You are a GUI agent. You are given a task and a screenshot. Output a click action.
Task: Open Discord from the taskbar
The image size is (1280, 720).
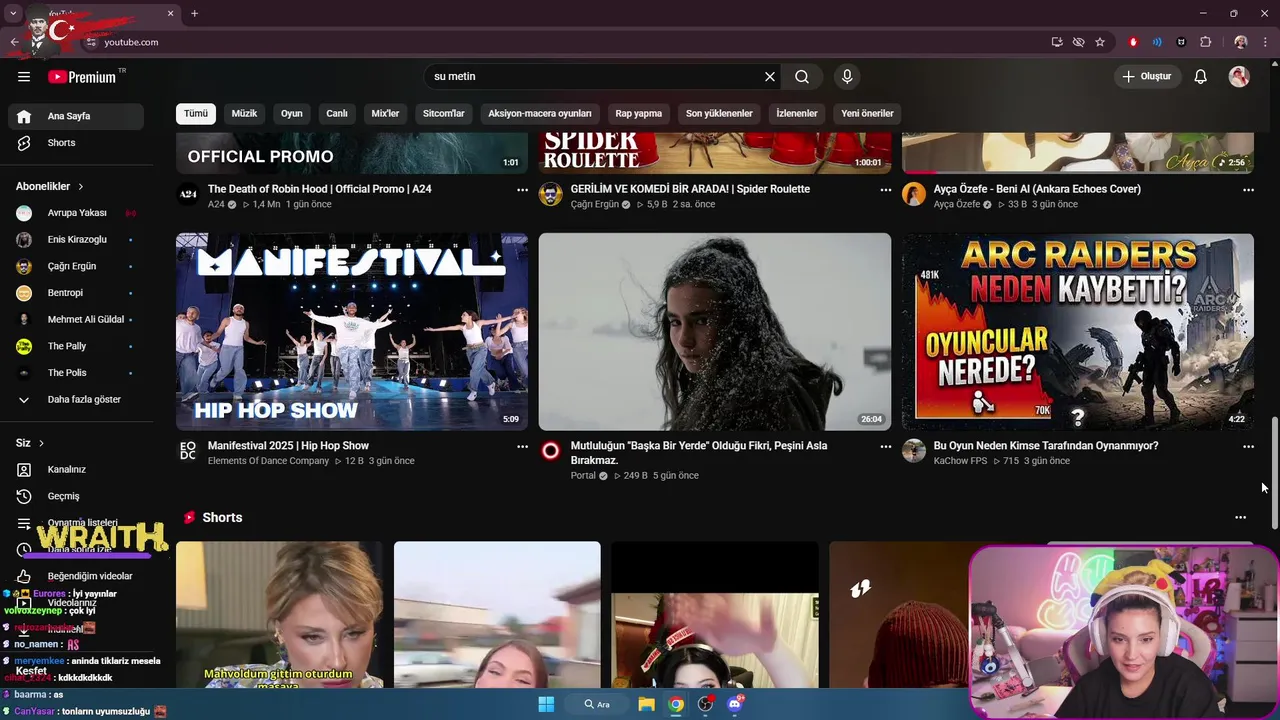pyautogui.click(x=735, y=704)
